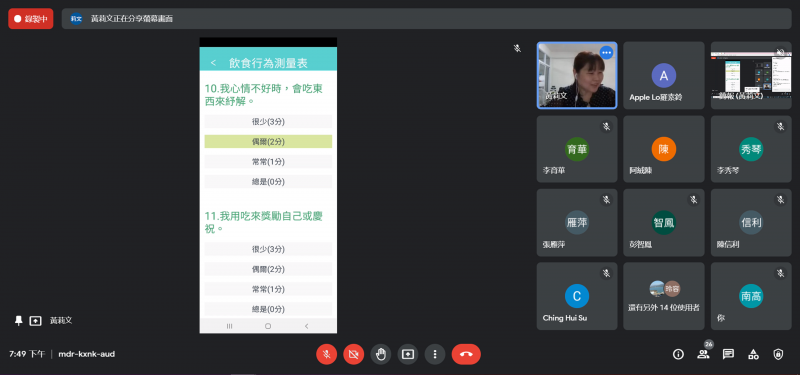Select 總是(0分) for question 11
Screen dimensions: 800x375
coord(268,309)
